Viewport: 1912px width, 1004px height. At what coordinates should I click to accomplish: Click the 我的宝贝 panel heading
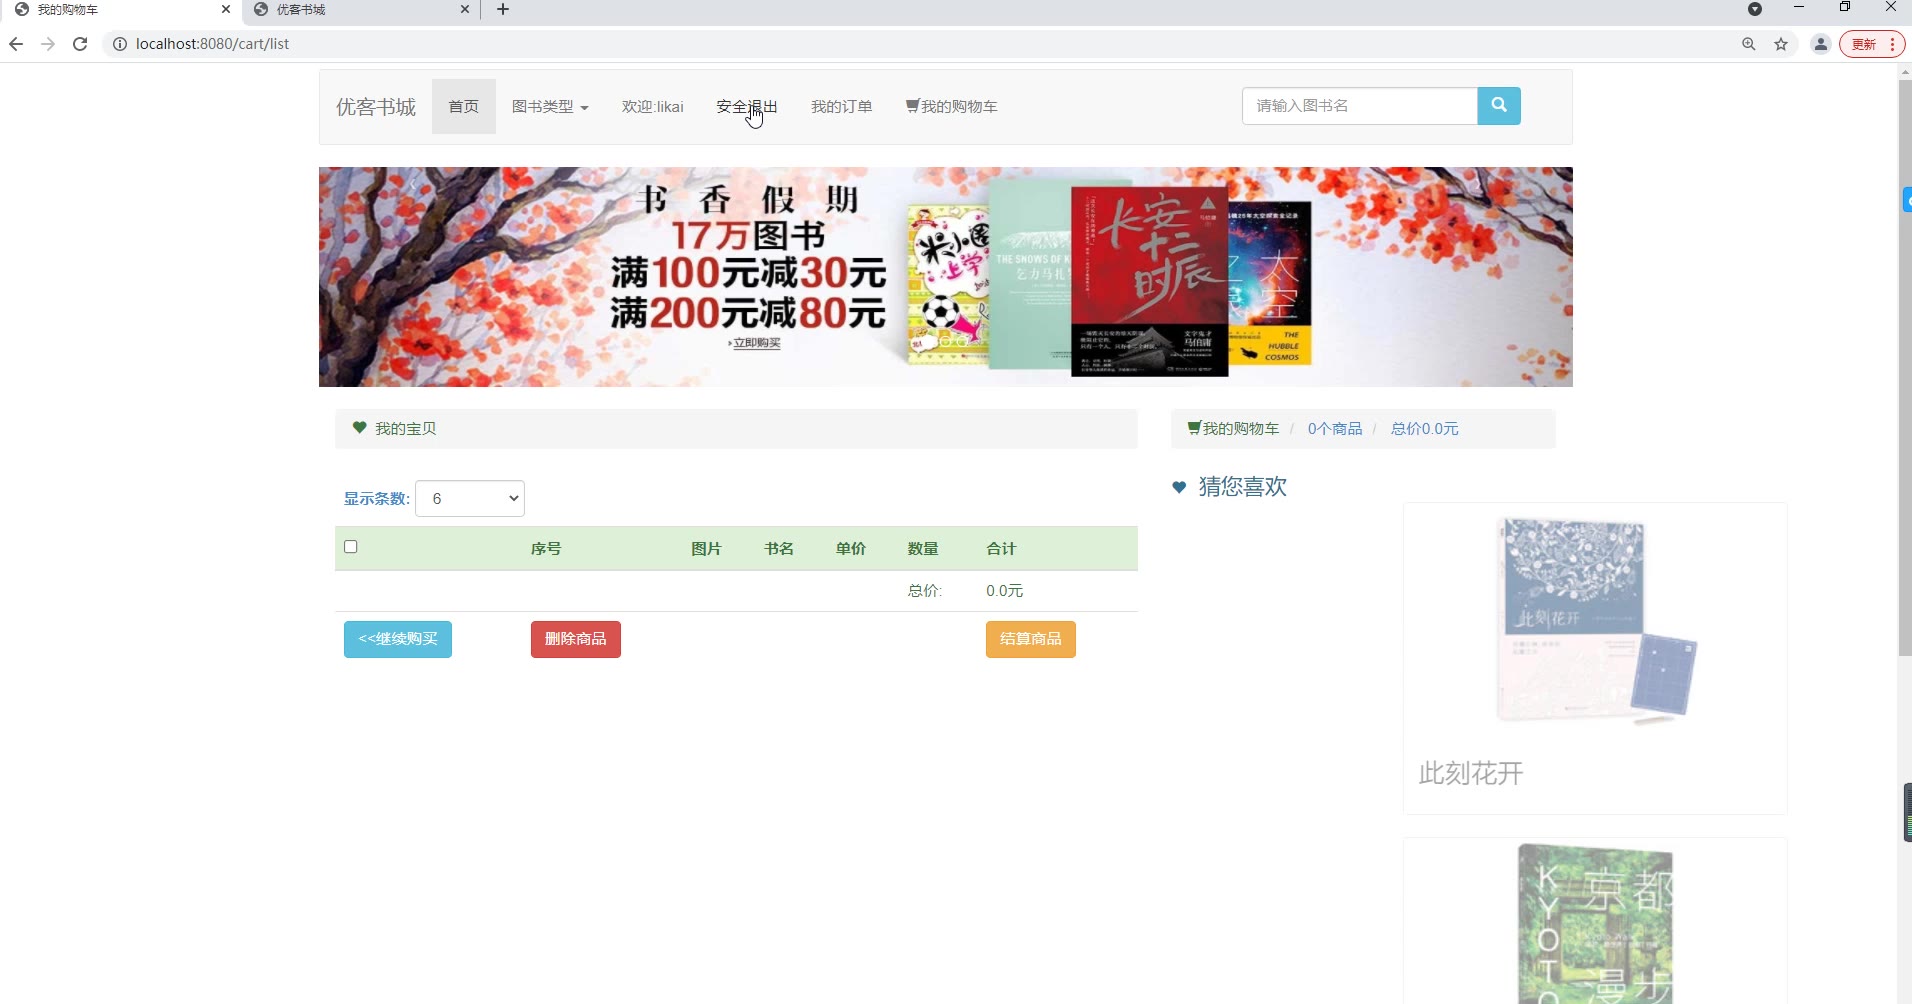tap(736, 429)
